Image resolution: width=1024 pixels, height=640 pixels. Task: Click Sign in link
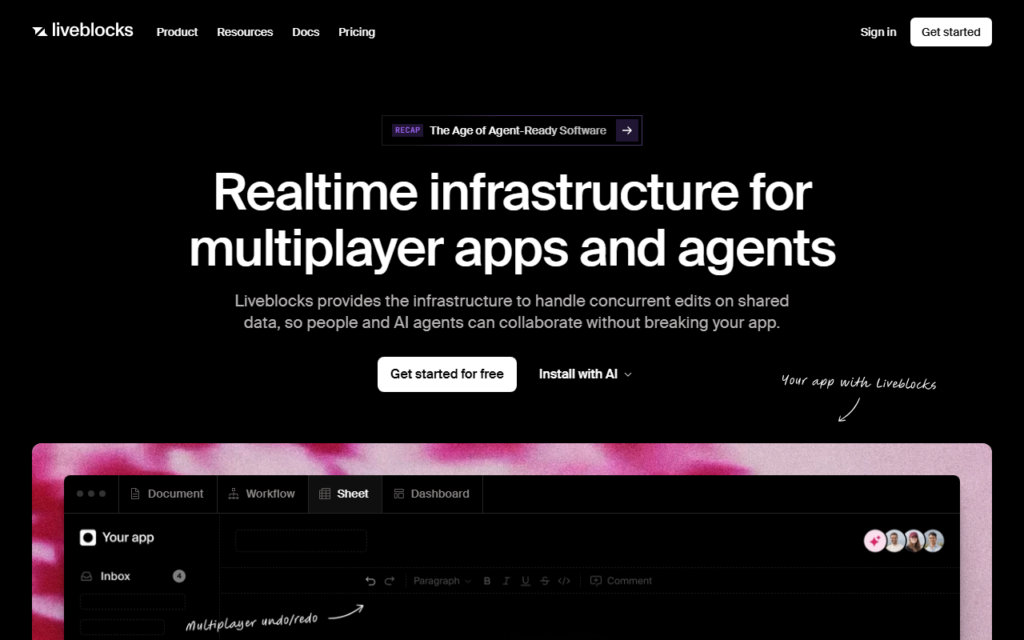[x=878, y=32]
